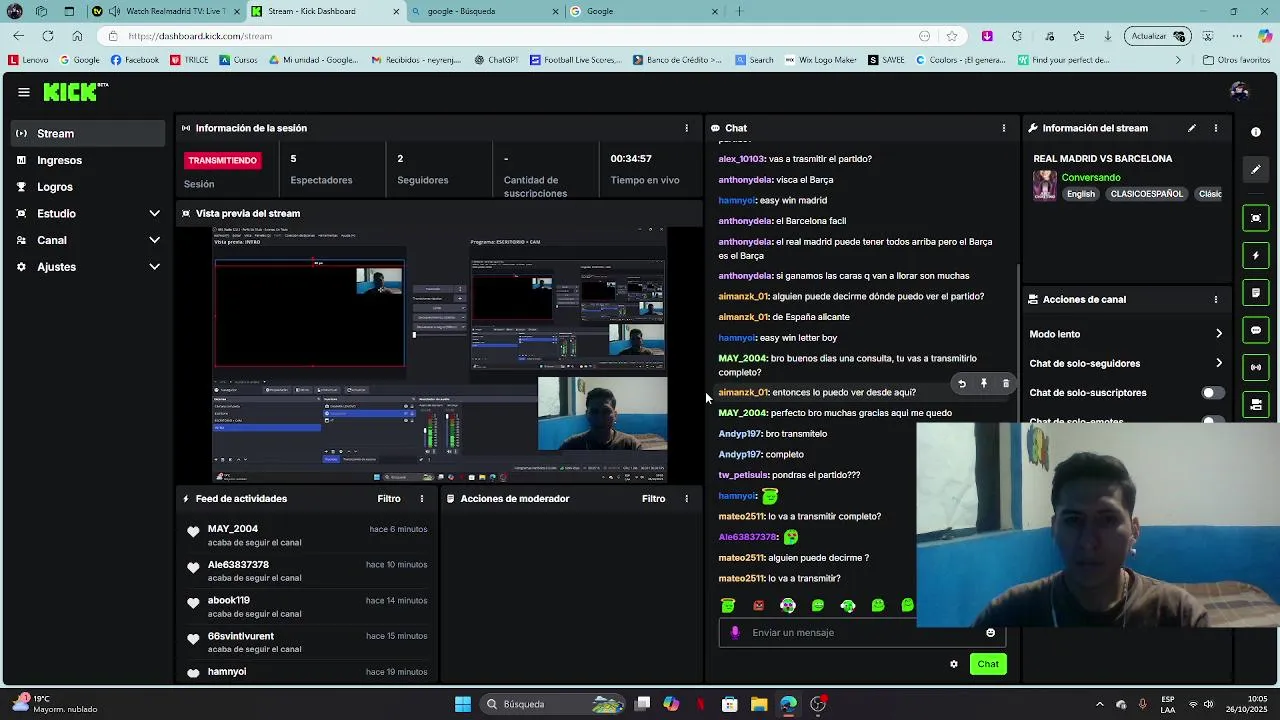1280x720 pixels.
Task: Open Chat panel three-dot menu
Action: tap(1004, 128)
